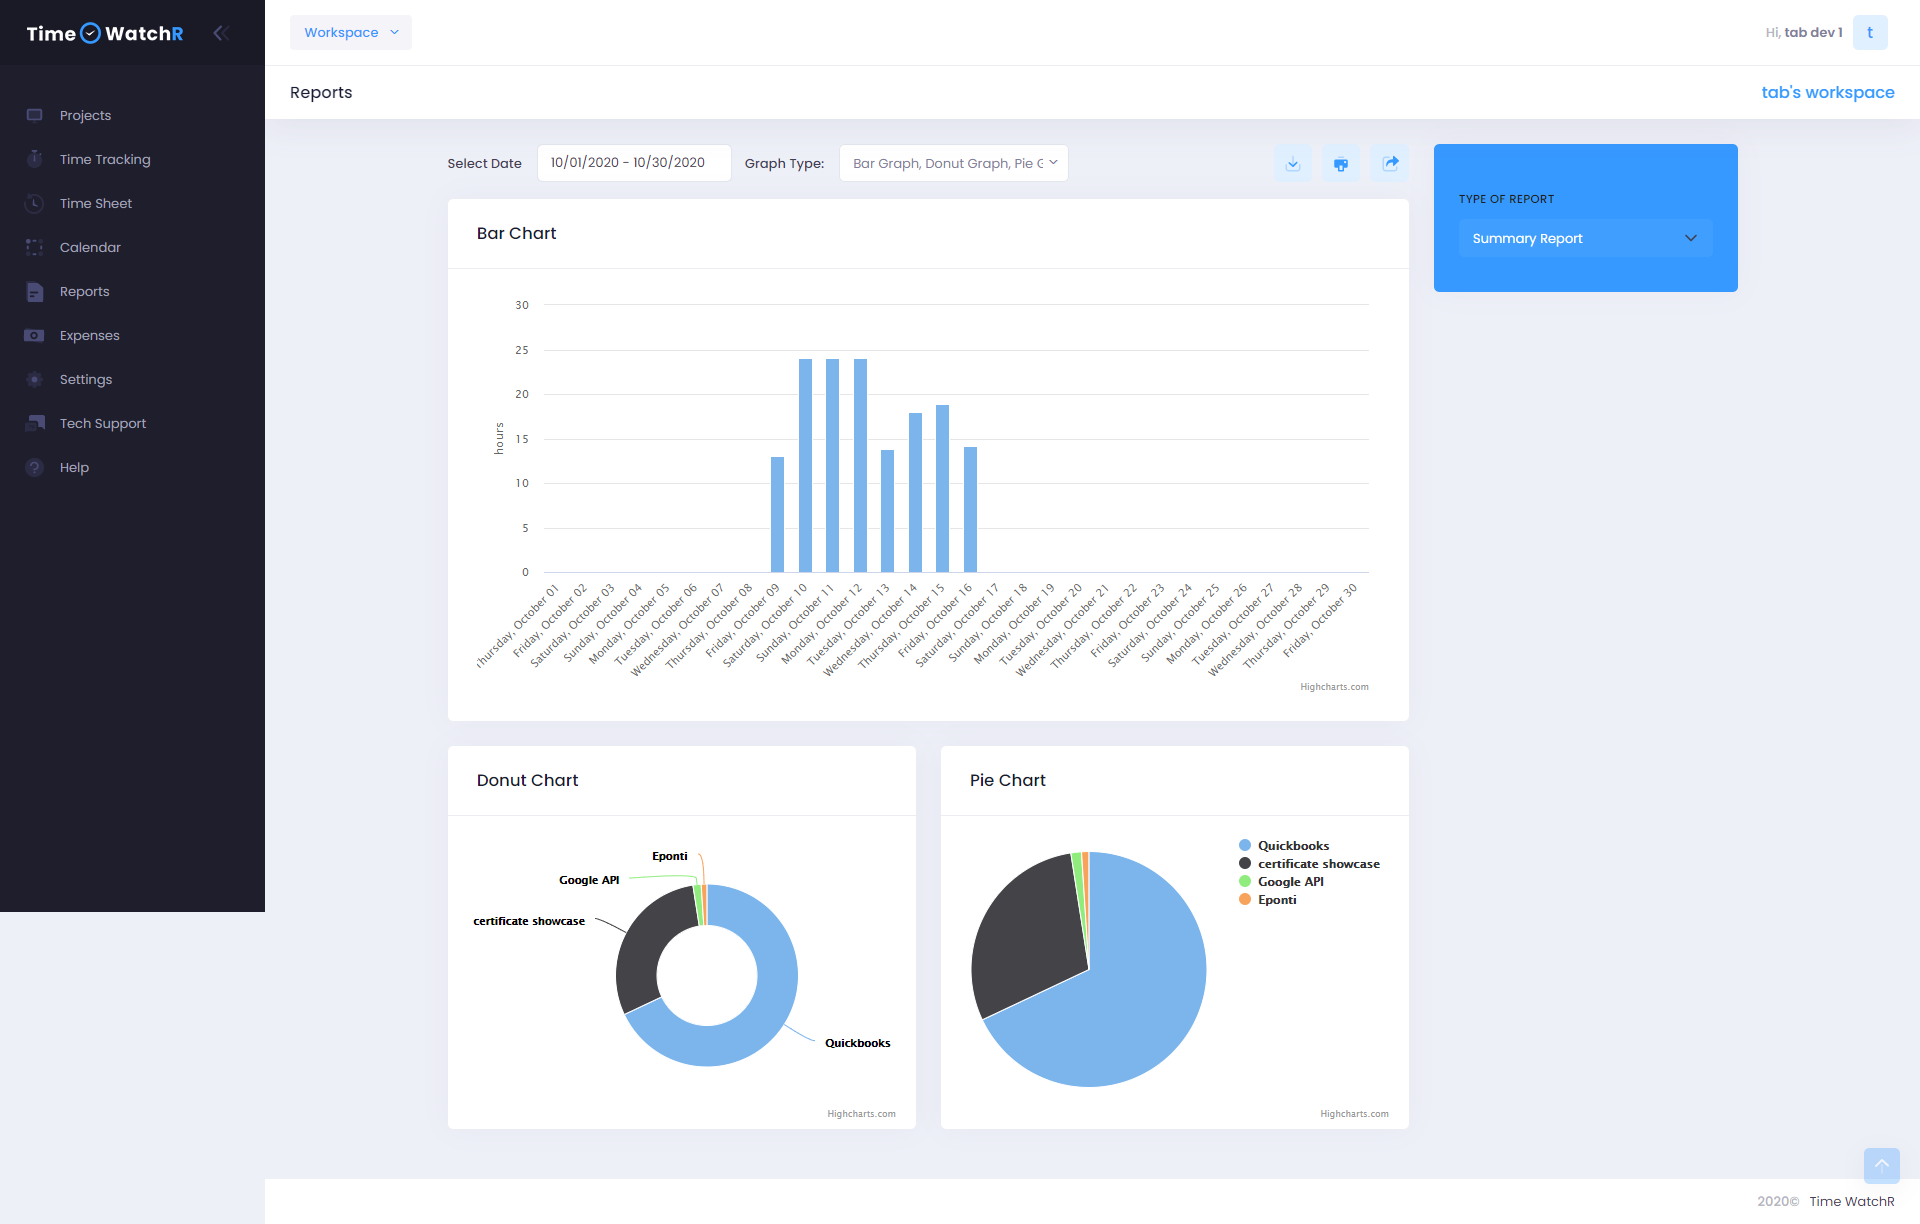Open Time Sheet from sidebar menu
Viewport: 1920px width, 1224px height.
(x=96, y=203)
